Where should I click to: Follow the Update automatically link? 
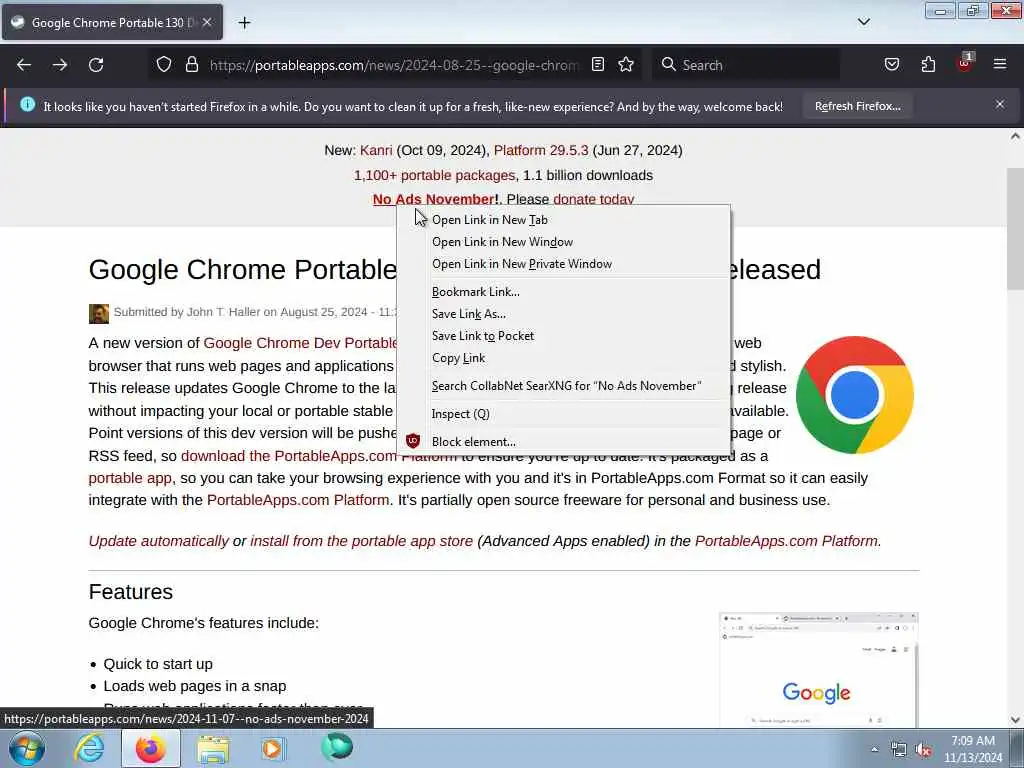(159, 541)
